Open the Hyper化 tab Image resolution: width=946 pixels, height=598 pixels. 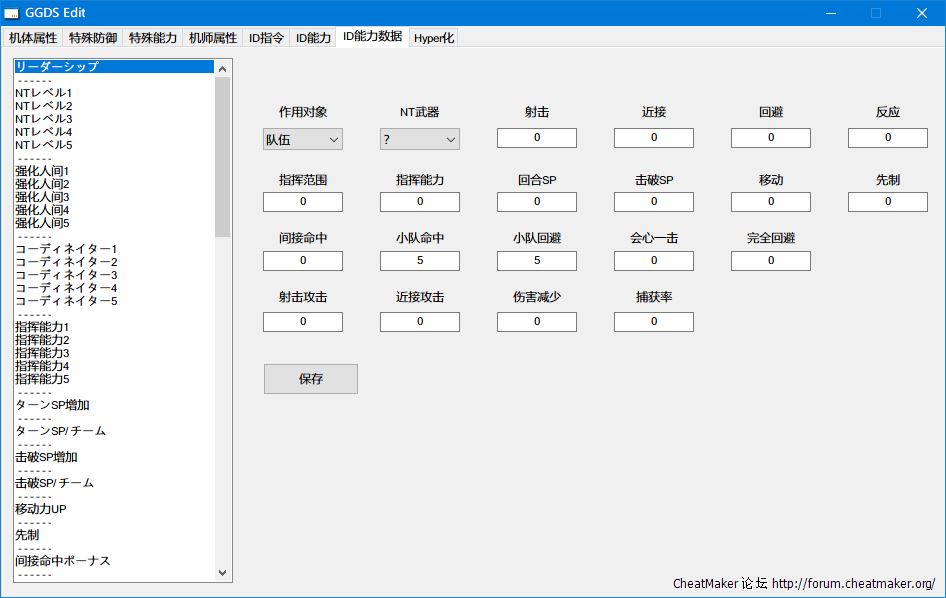tap(434, 38)
